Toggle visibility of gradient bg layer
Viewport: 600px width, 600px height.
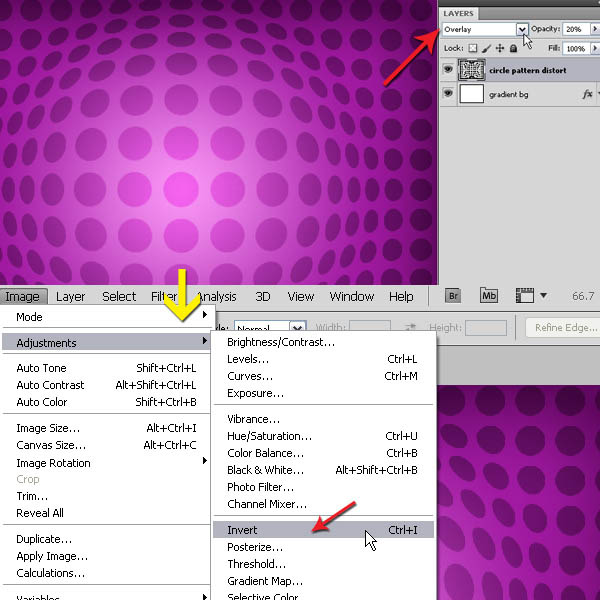click(x=449, y=94)
